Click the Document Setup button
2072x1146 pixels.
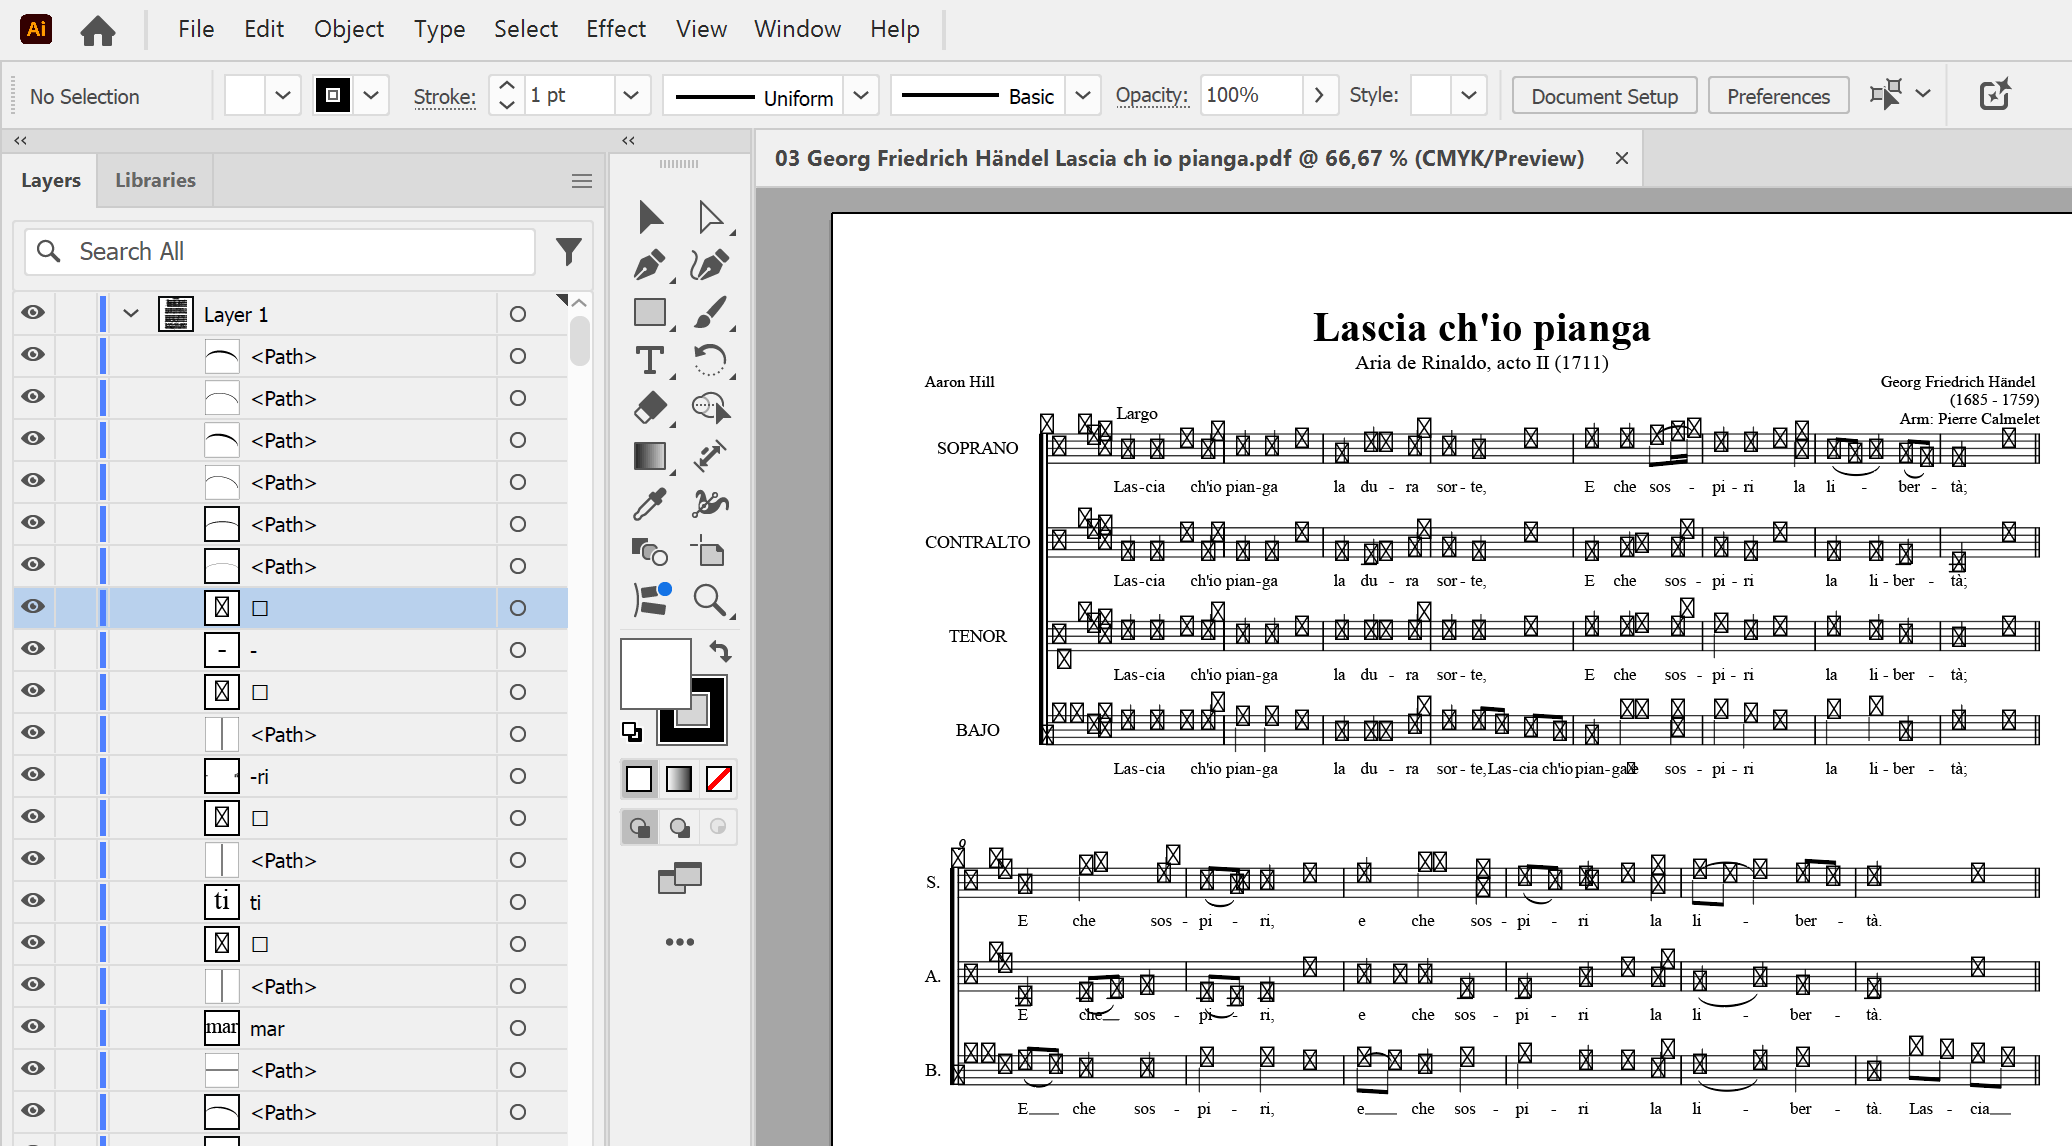tap(1604, 96)
